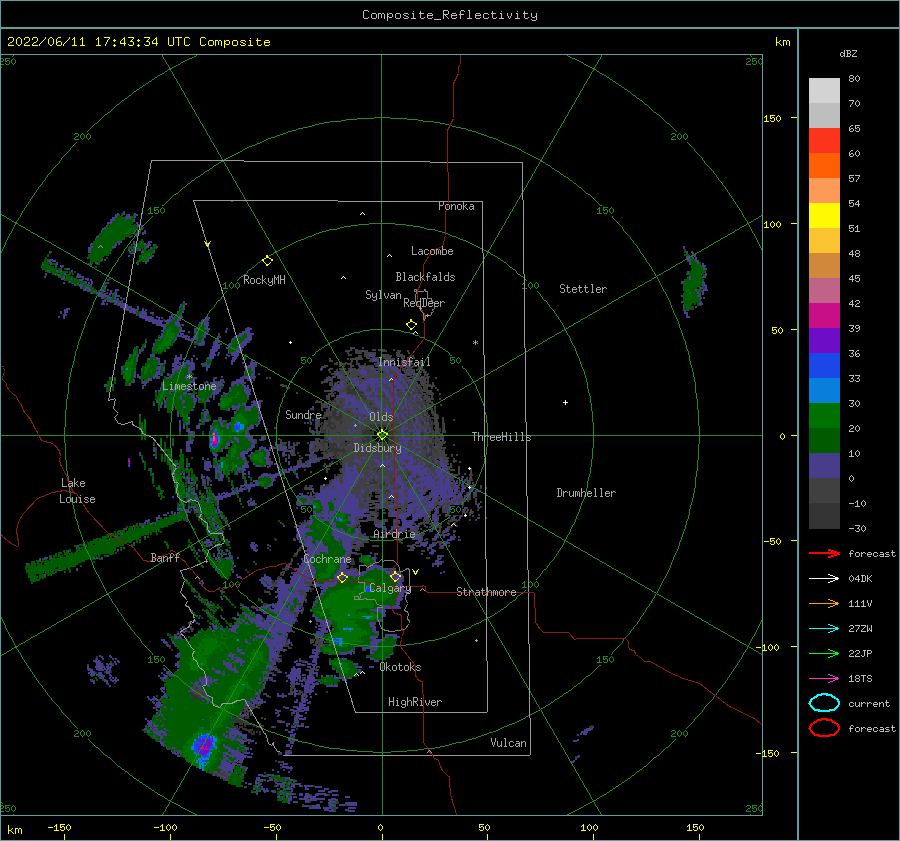Click the yellow radar-site diamond at map center
Image resolution: width=900 pixels, height=841 pixels.
click(x=382, y=435)
